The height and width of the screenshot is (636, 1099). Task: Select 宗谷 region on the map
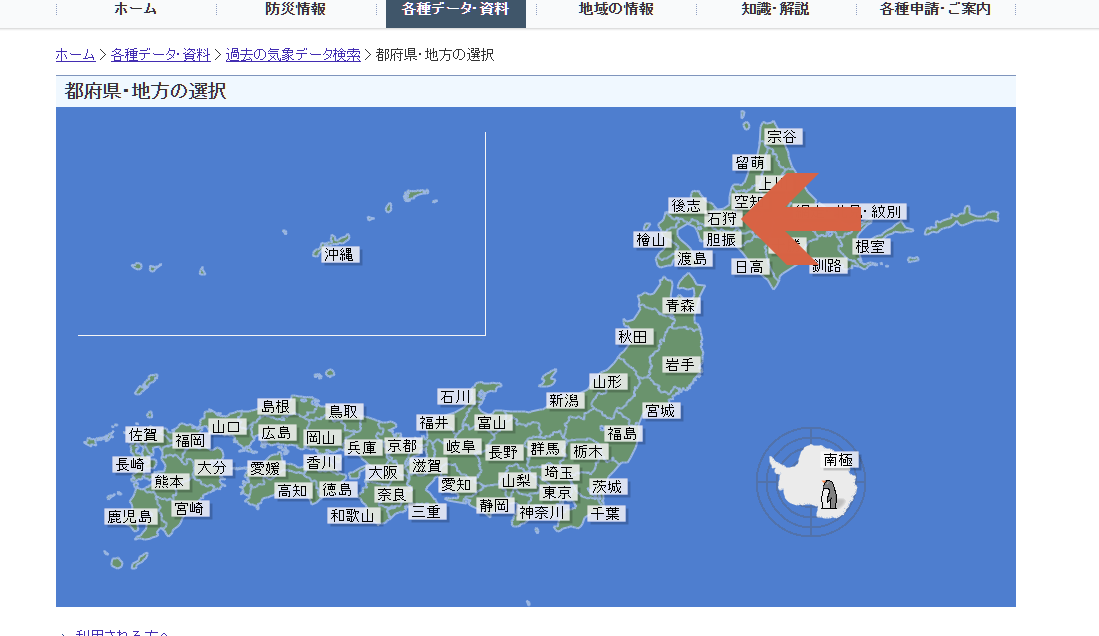pyautogui.click(x=781, y=137)
